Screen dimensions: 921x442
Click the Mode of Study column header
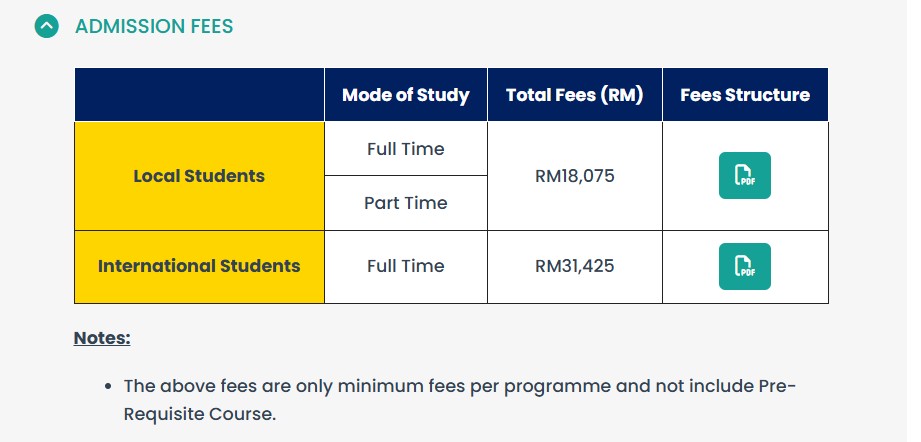click(x=405, y=95)
